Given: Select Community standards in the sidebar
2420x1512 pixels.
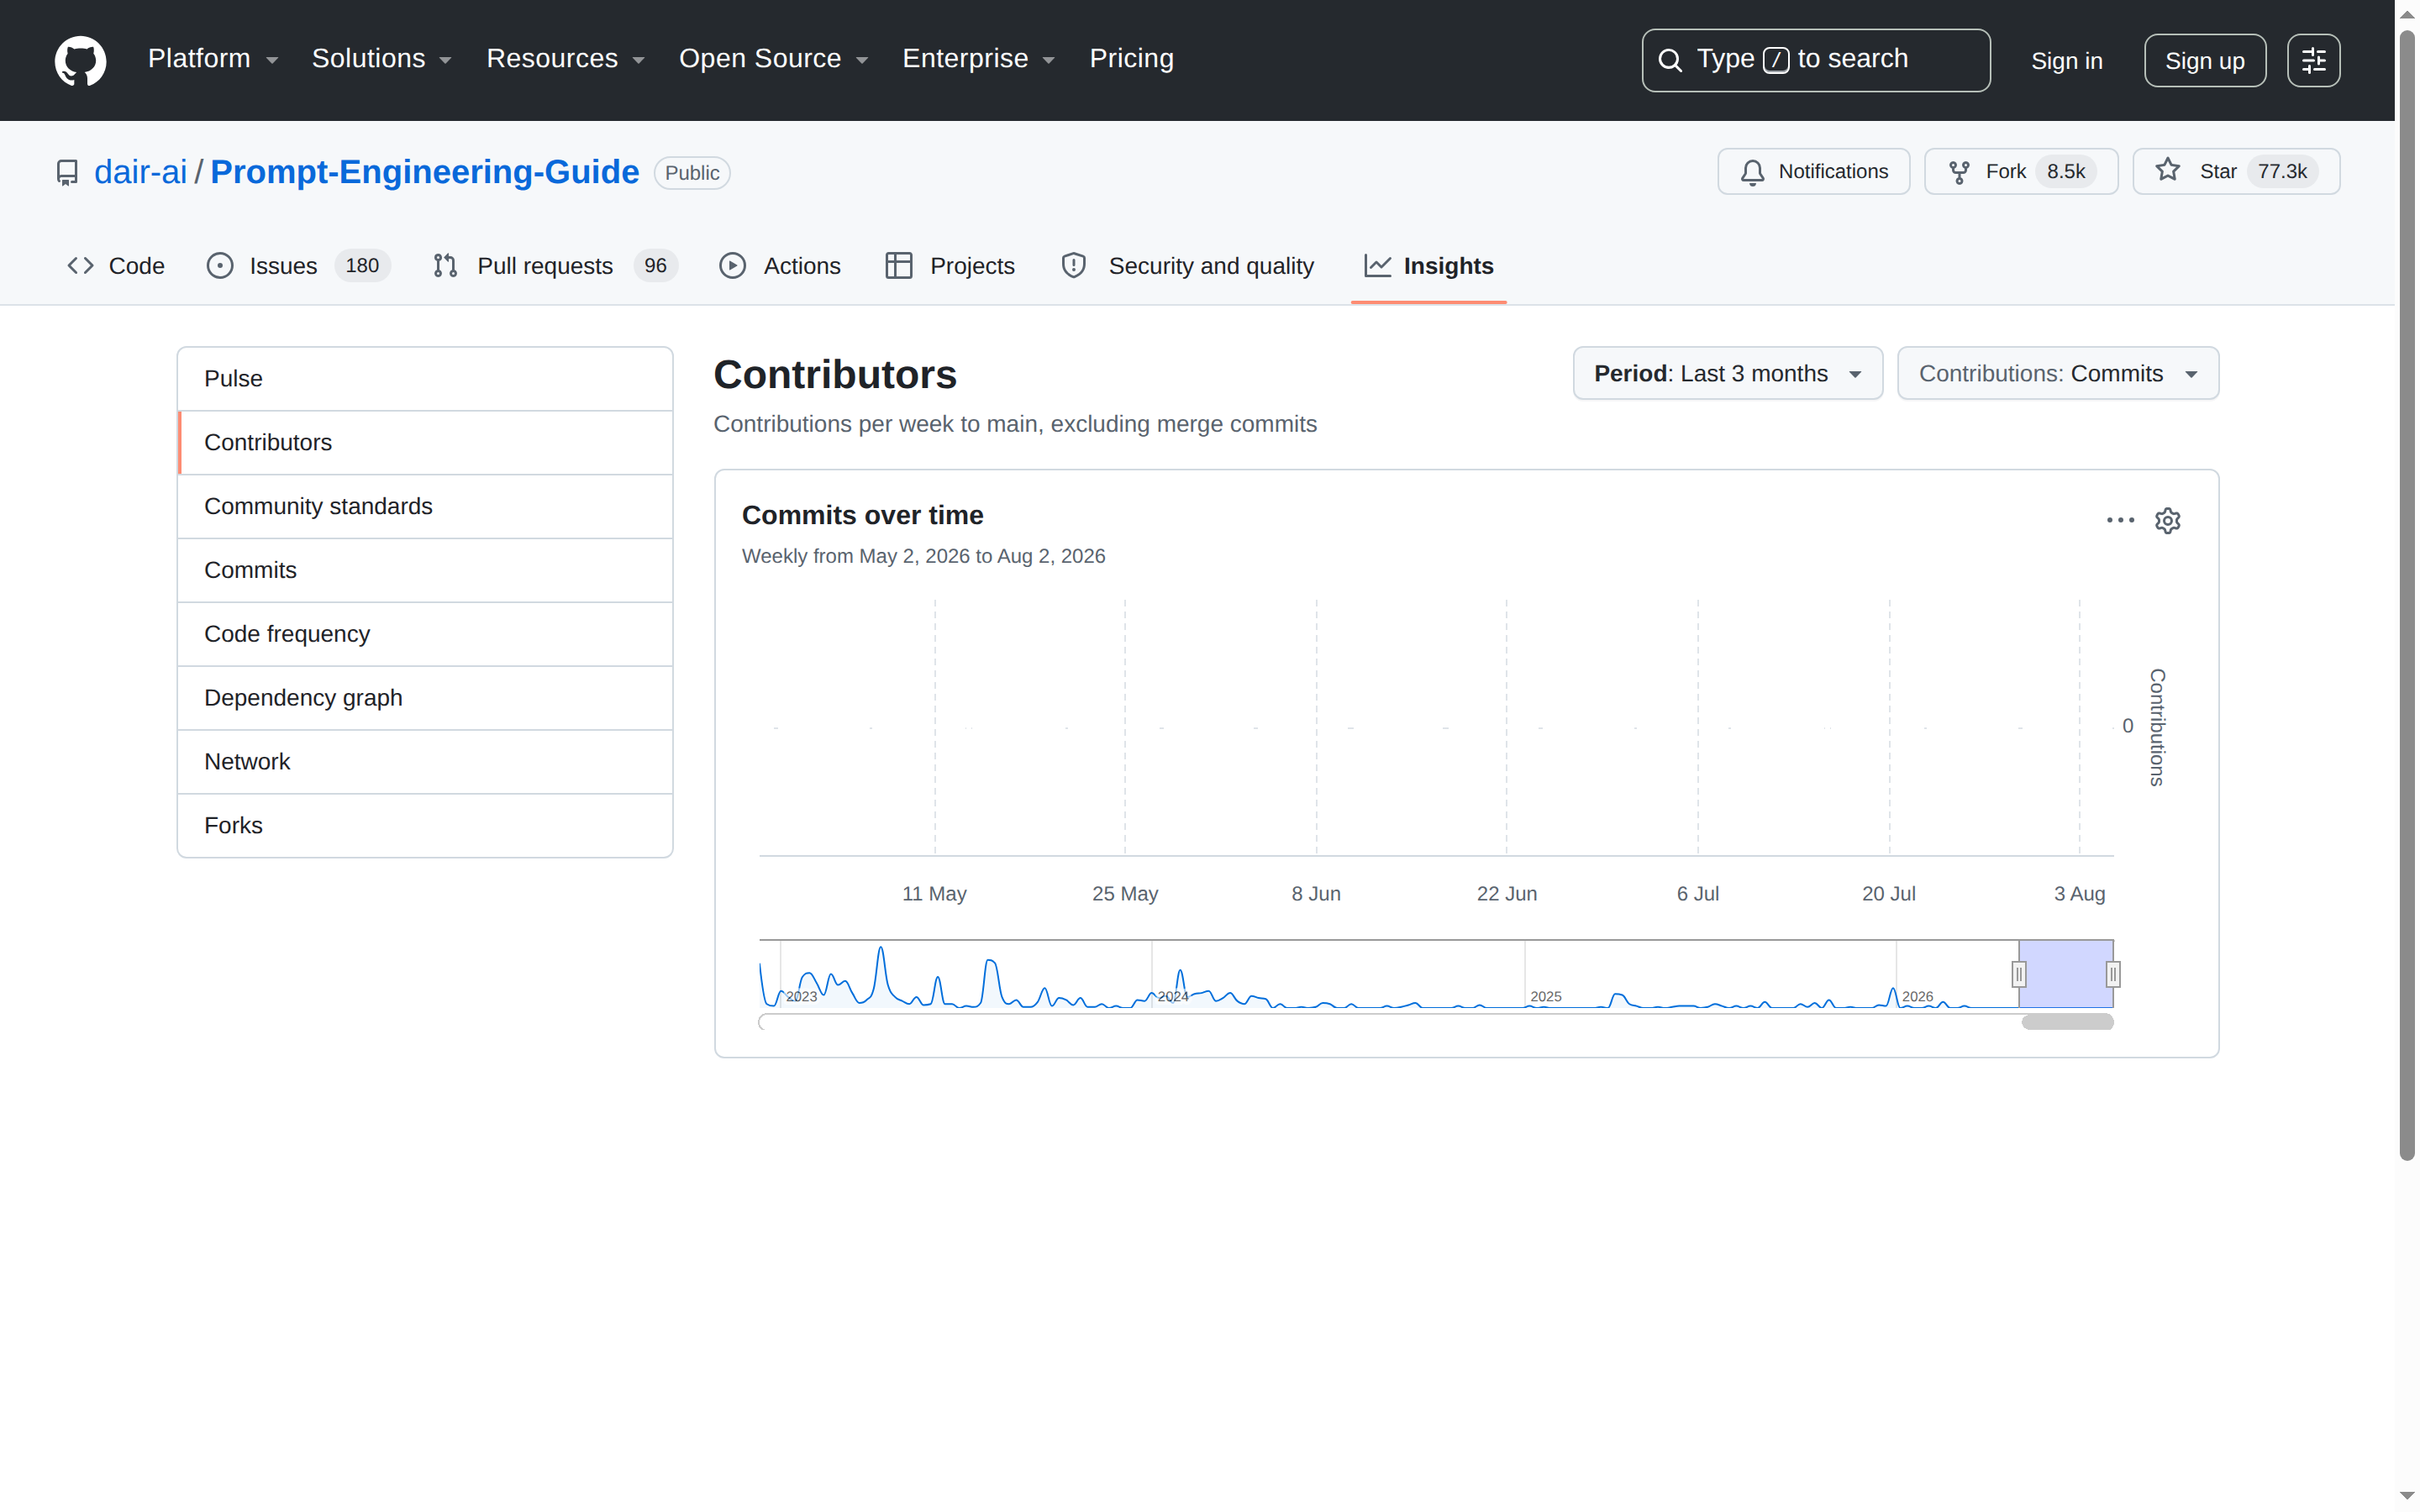Looking at the screenshot, I should coord(425,507).
